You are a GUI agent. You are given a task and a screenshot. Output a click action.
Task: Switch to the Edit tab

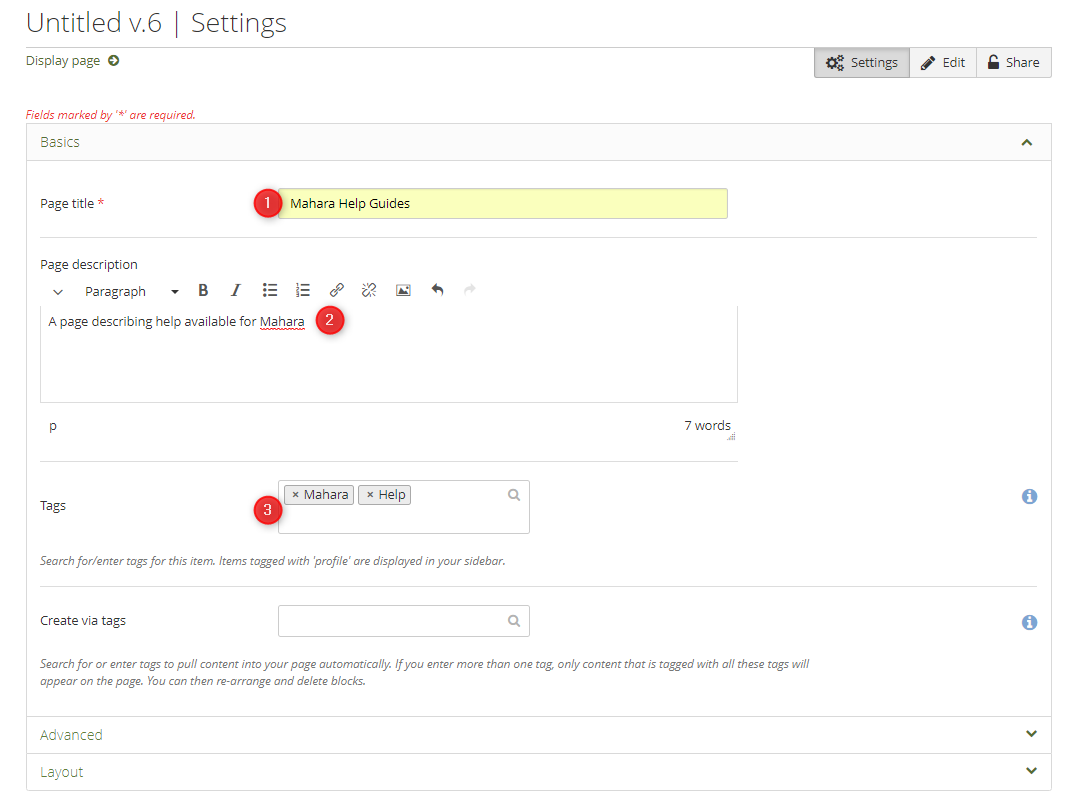point(942,62)
